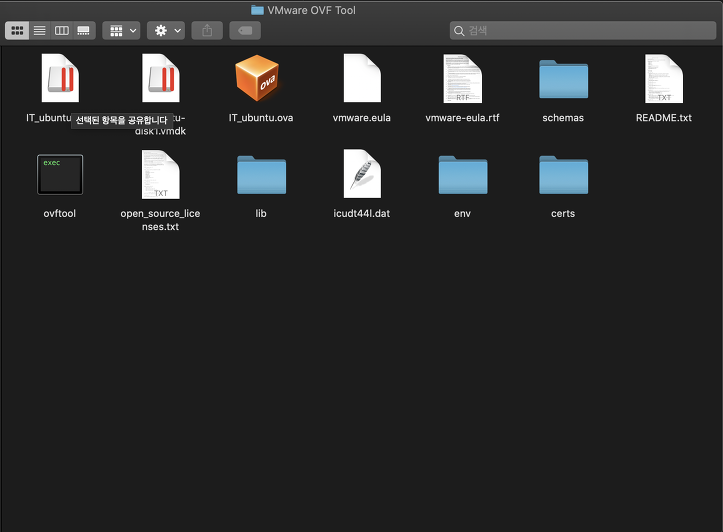Click the ovftool file name label
The width and height of the screenshot is (723, 532).
59,213
